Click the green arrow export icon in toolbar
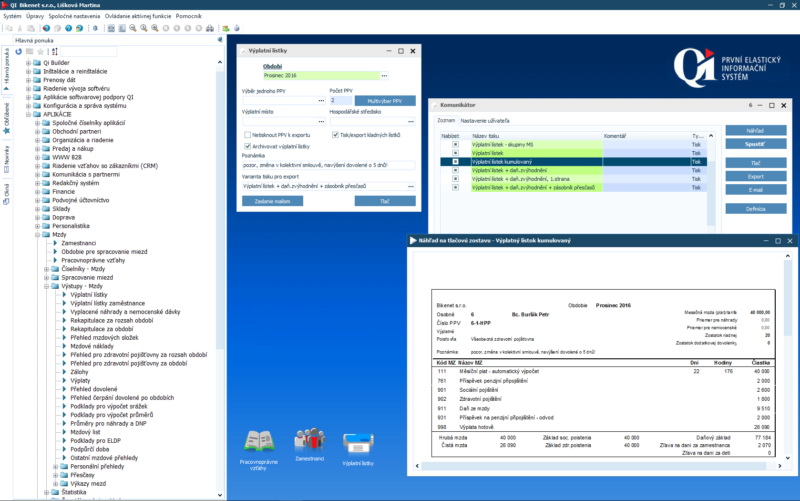 point(226,28)
